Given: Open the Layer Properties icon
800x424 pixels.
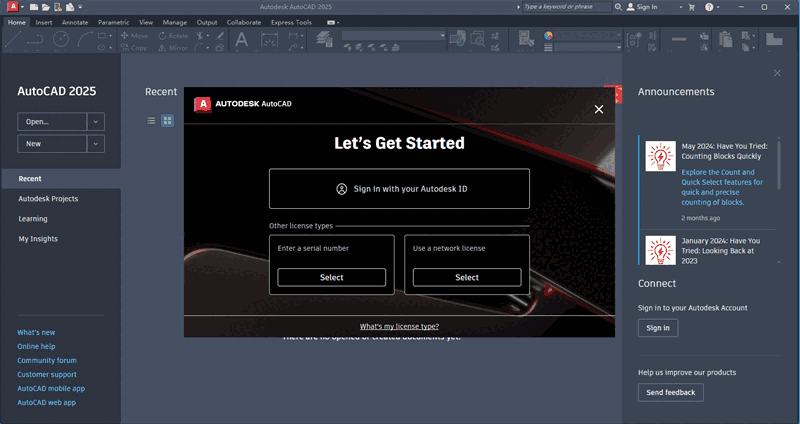Looking at the screenshot, I should (324, 39).
